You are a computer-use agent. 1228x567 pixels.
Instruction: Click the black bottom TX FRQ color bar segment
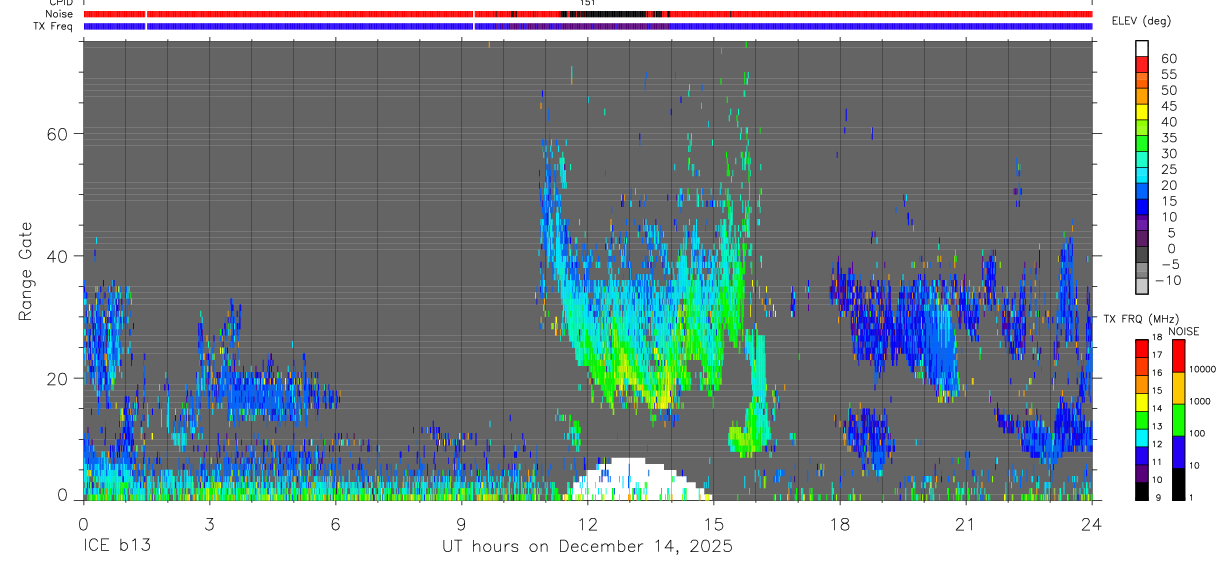[x=1142, y=491]
